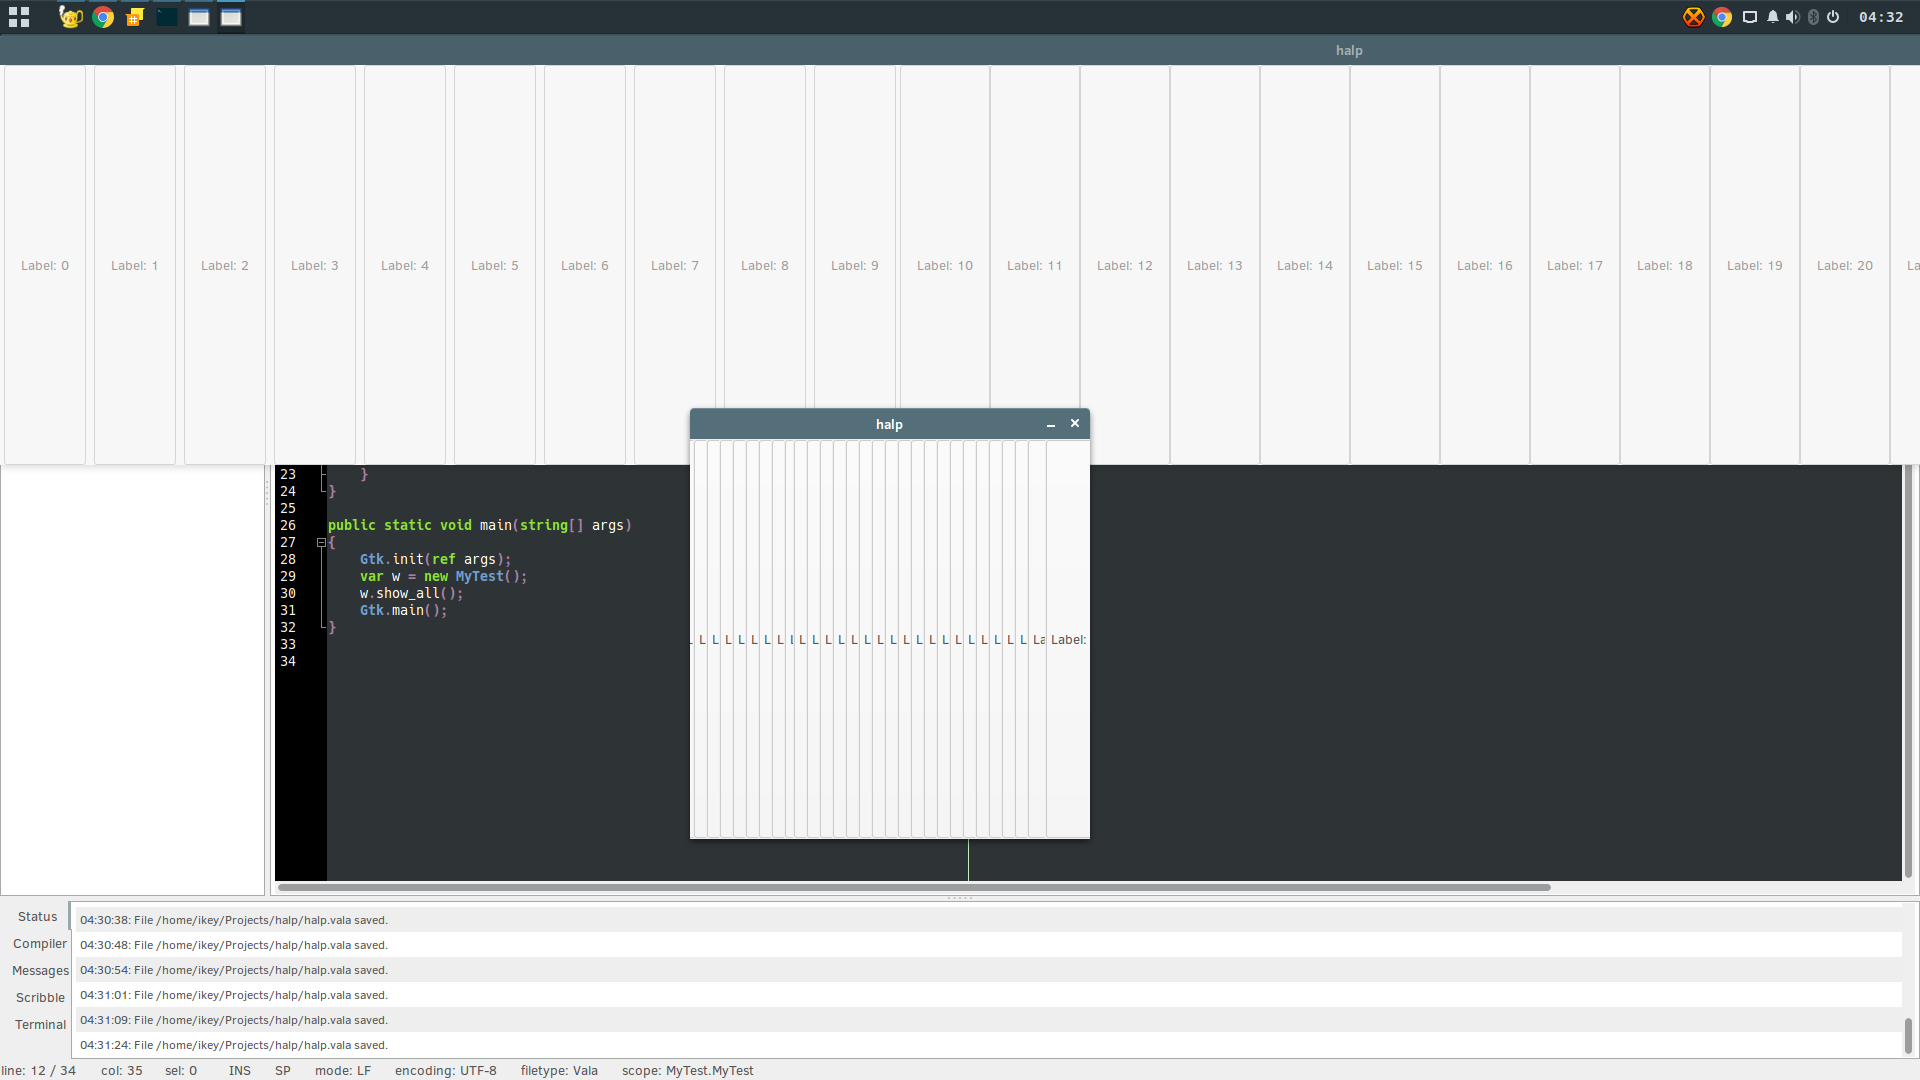Screen dimensions: 1920x1080
Task: Click code line 'var w = new MyTest();'
Action: [x=443, y=577]
